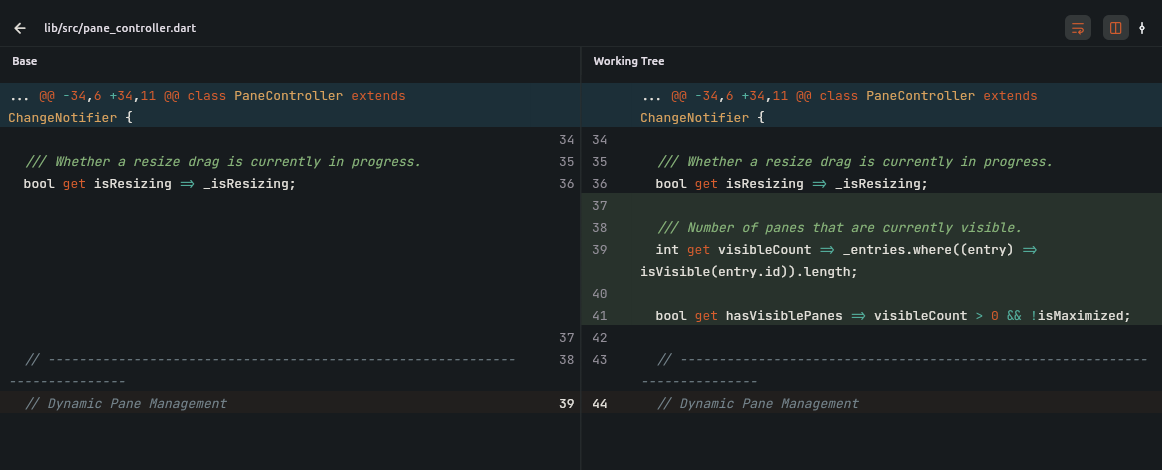The image size is (1162, 470).
Task: Click Base line number 37
Action: tap(567, 338)
